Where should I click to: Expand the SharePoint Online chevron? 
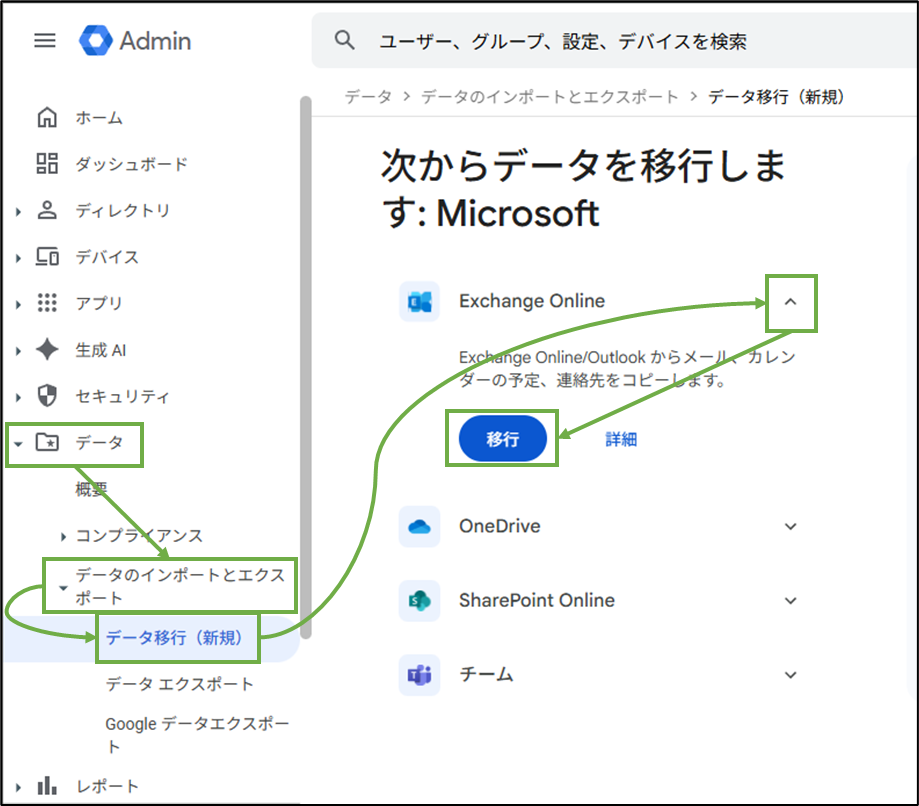[x=791, y=601]
